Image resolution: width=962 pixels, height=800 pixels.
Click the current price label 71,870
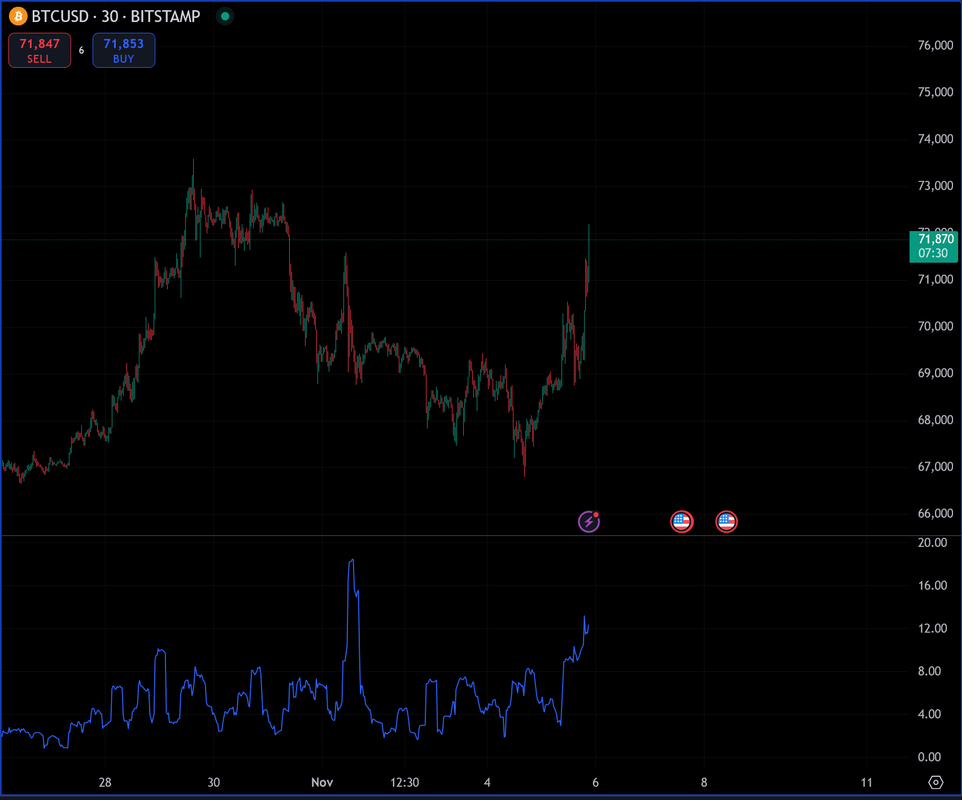[933, 246]
